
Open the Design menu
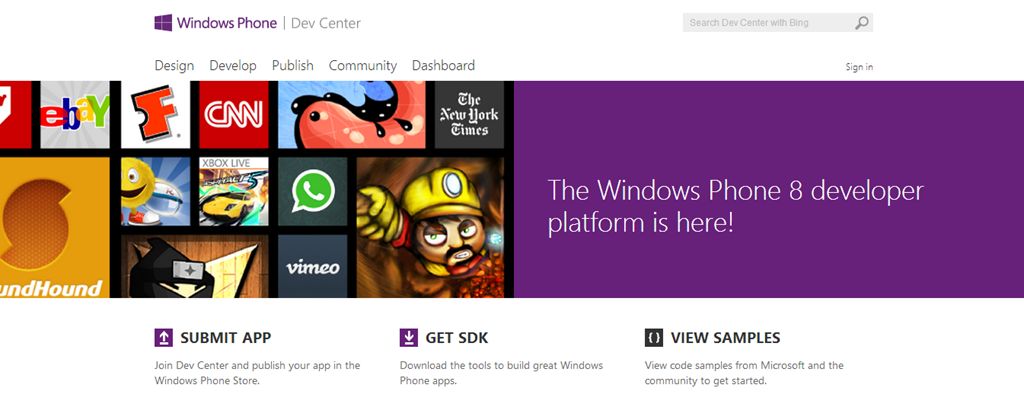(x=174, y=66)
